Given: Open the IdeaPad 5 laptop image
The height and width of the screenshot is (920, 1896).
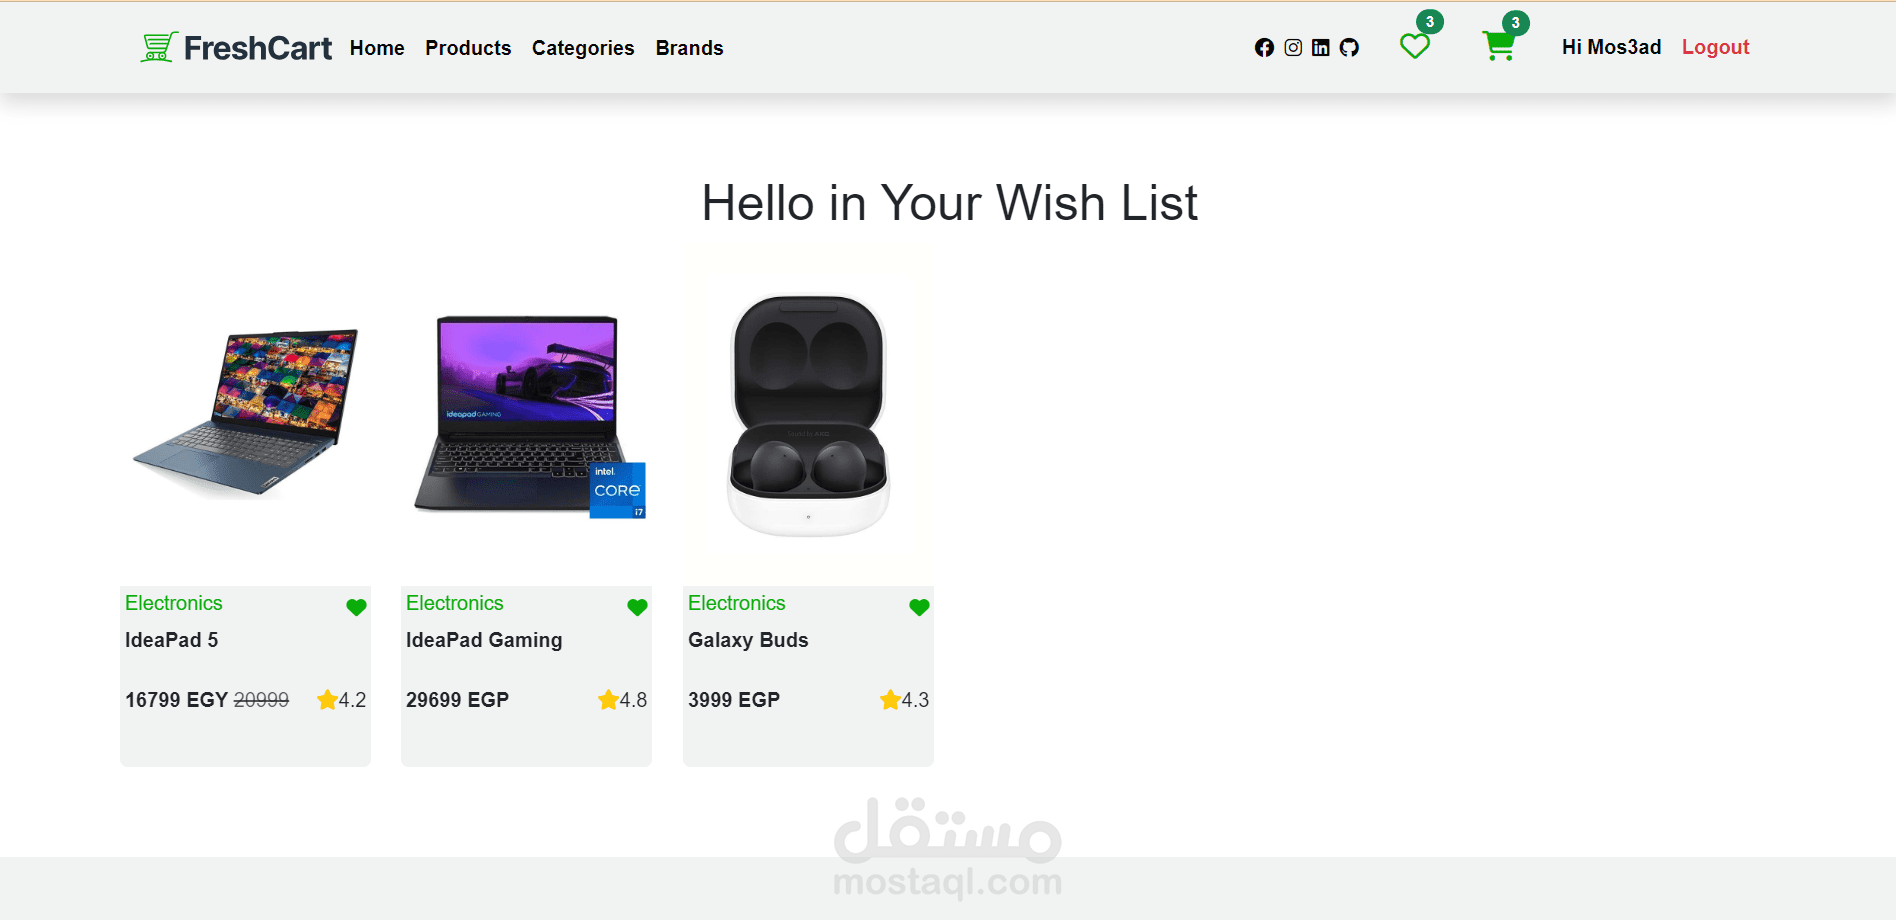Looking at the screenshot, I should click(246, 412).
